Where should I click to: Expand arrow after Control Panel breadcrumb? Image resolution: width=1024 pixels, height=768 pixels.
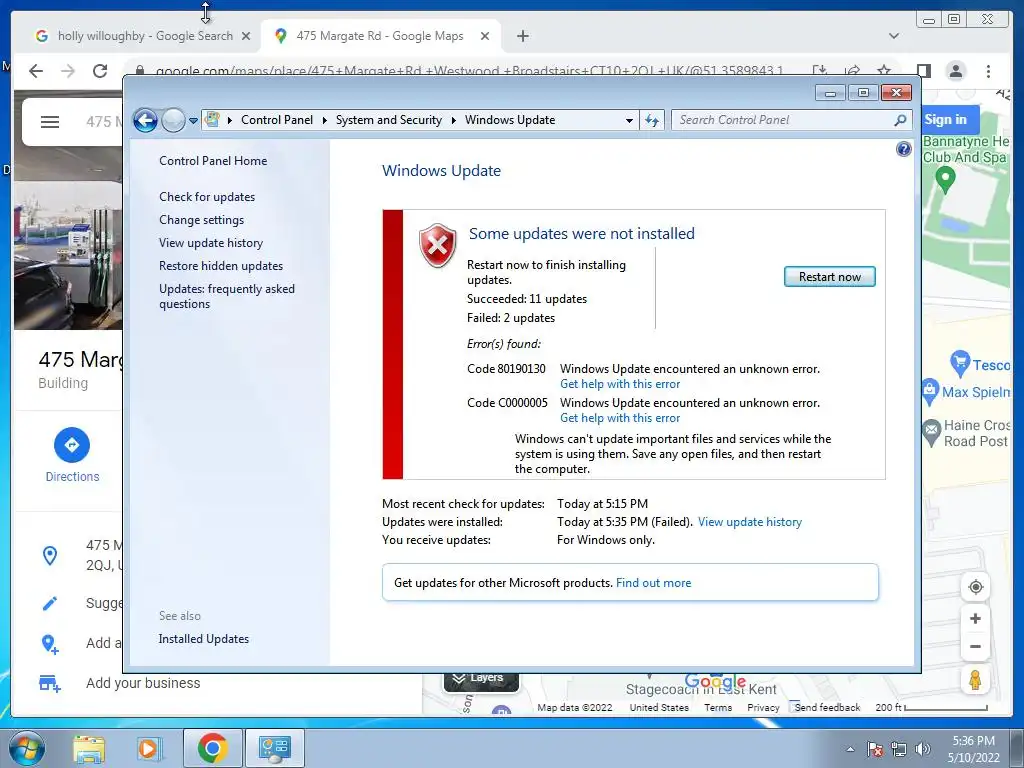[x=325, y=120]
